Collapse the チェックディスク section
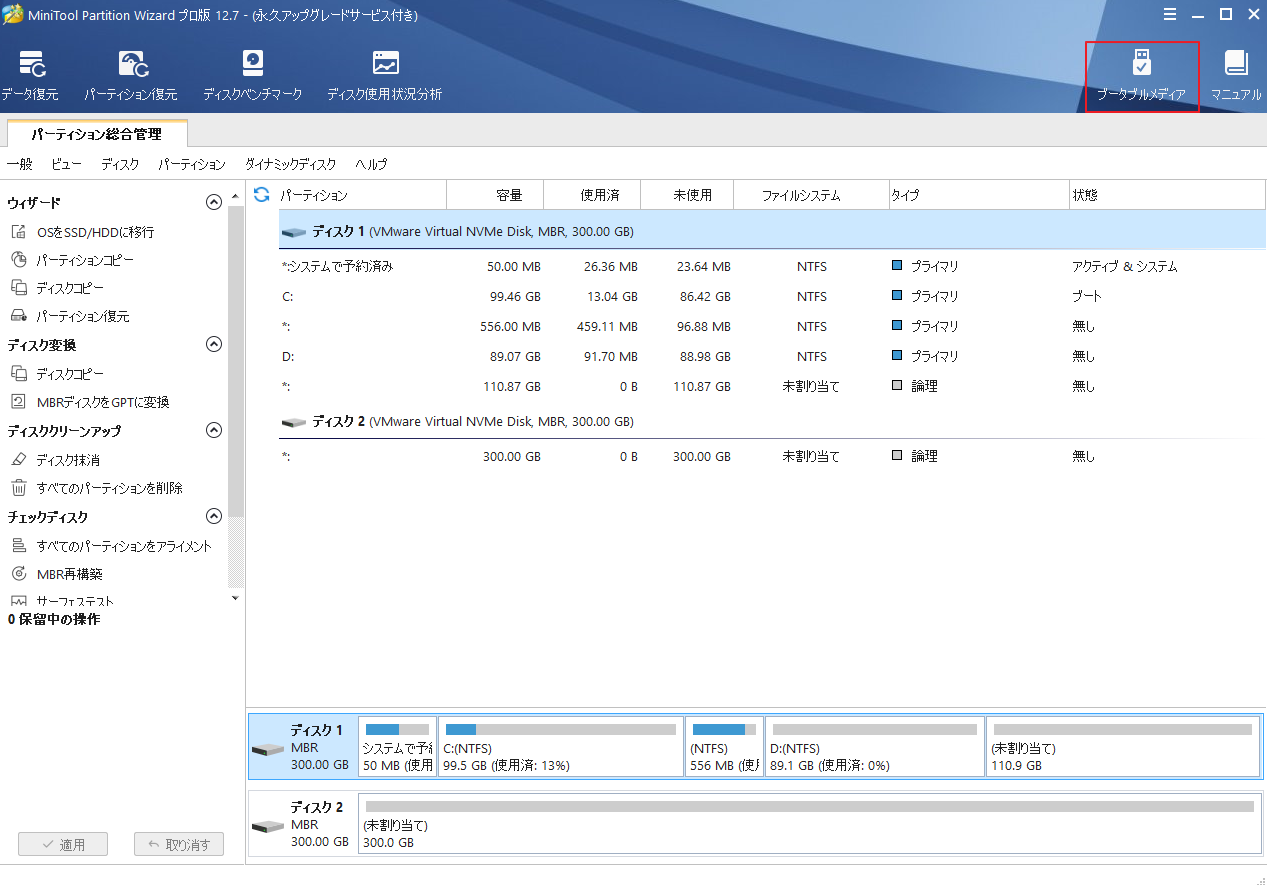This screenshot has width=1267, height=885. coord(213,516)
